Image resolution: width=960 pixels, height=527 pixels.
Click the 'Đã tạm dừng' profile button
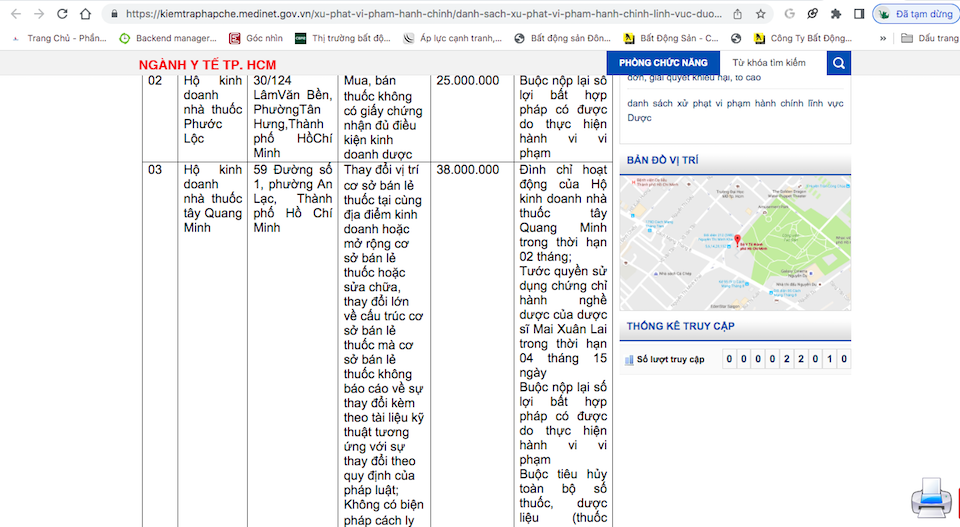point(915,14)
